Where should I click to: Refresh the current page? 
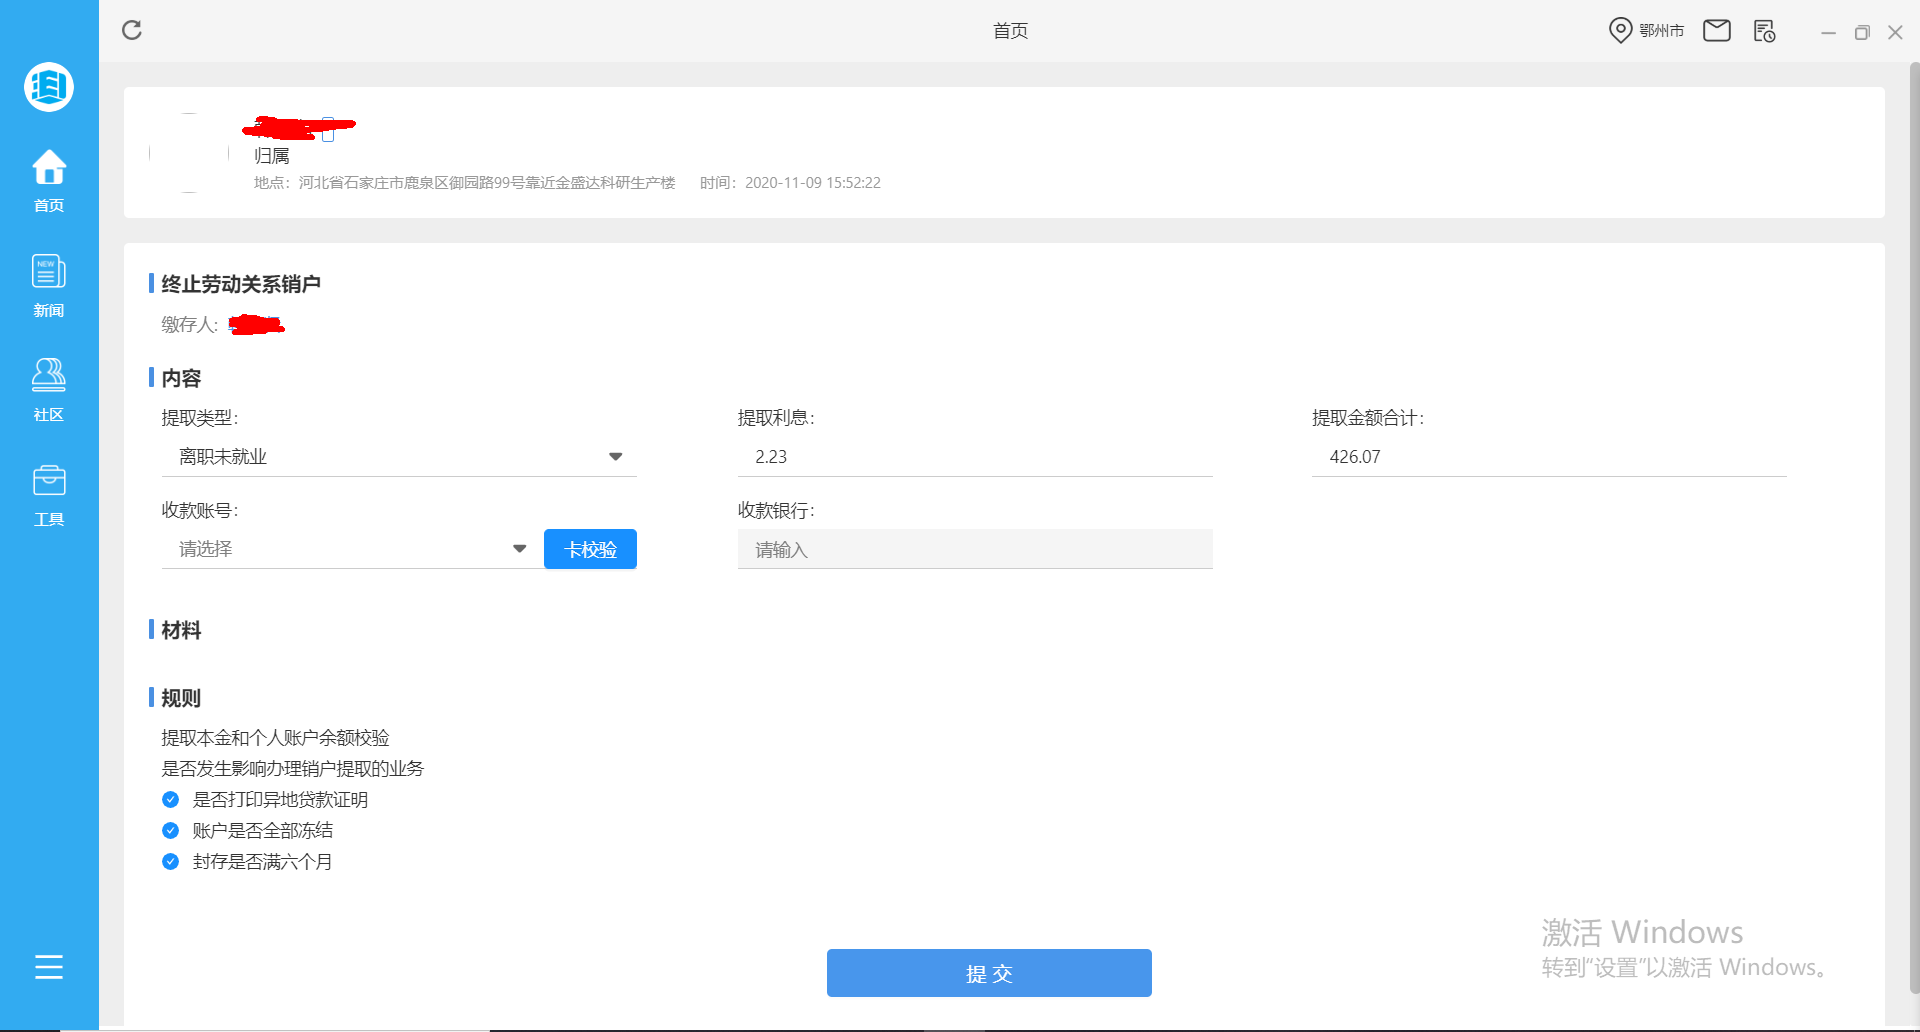point(132,30)
